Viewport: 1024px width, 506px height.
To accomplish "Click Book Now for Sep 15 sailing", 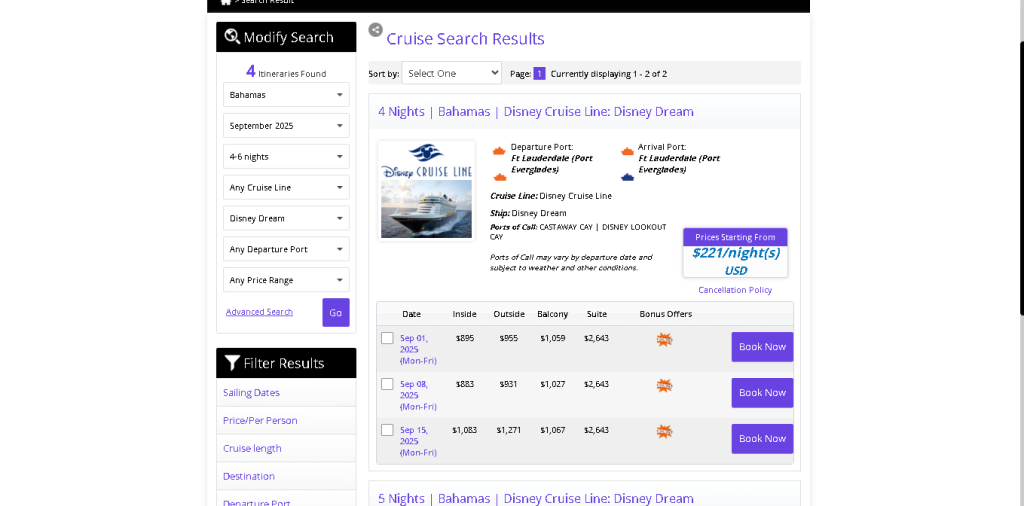I will pyautogui.click(x=762, y=439).
